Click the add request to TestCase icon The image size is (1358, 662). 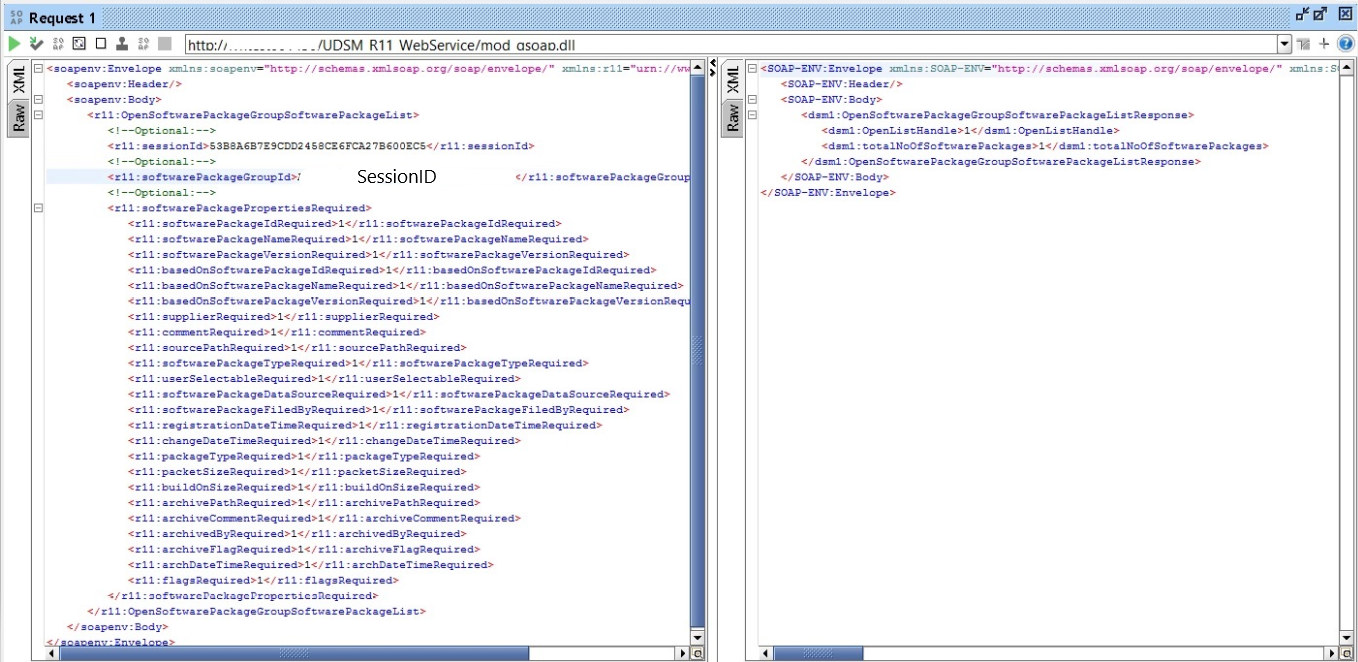36,44
